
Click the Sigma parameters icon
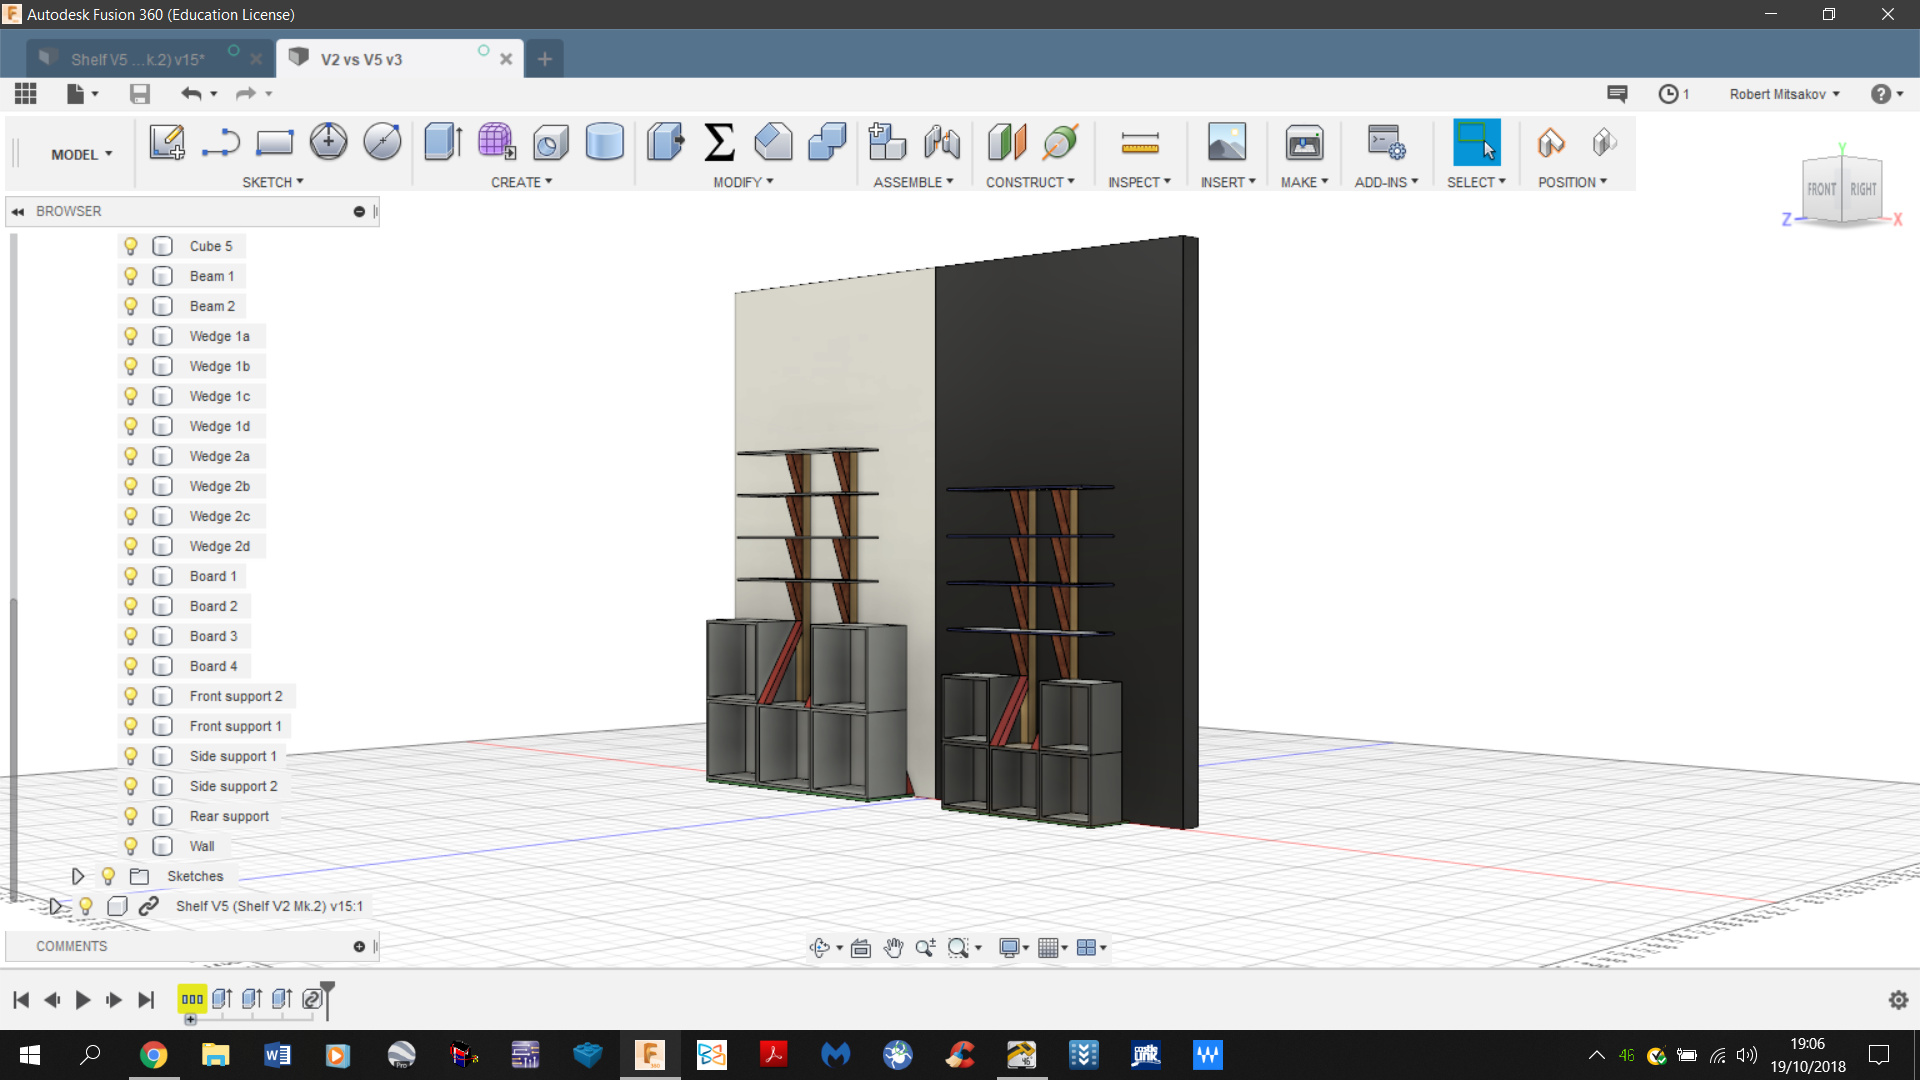[719, 142]
